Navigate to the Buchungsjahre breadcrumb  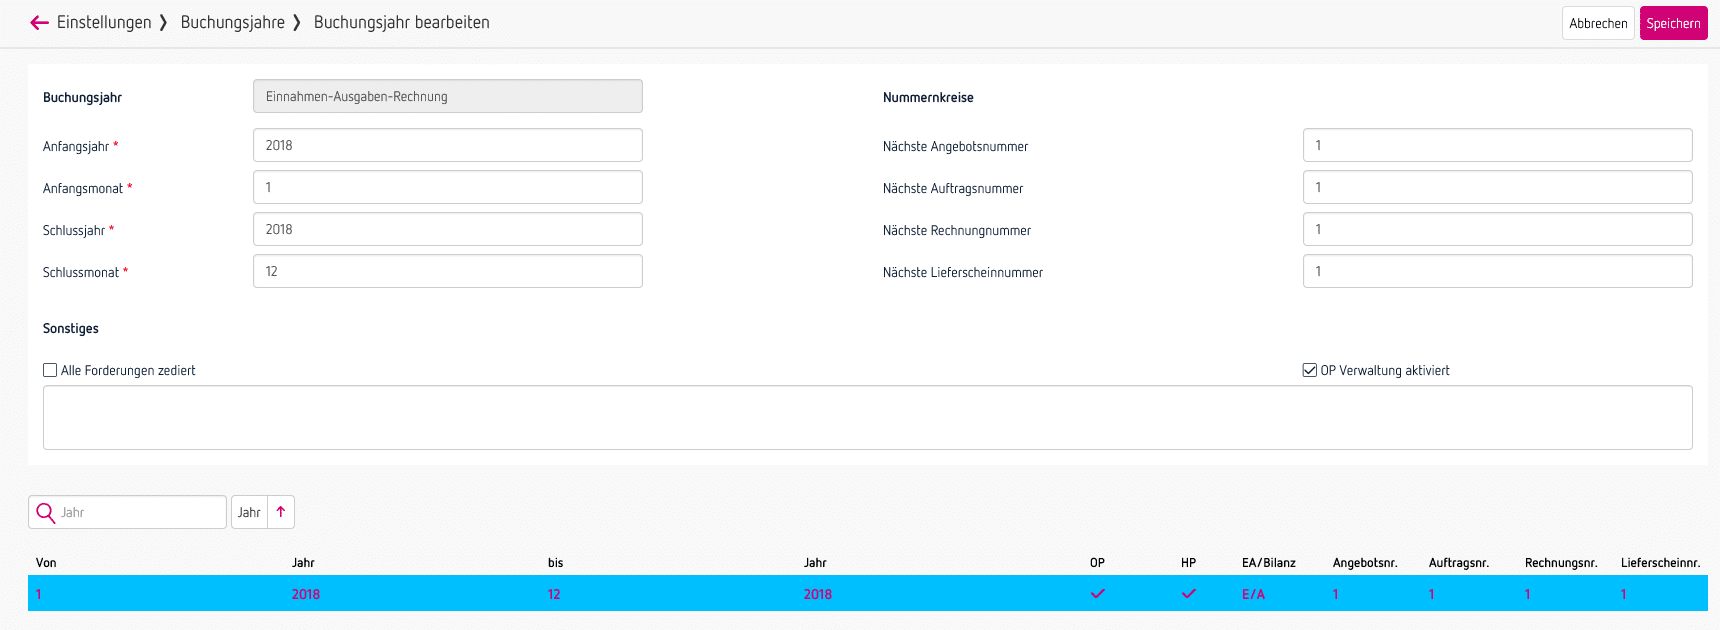(232, 23)
